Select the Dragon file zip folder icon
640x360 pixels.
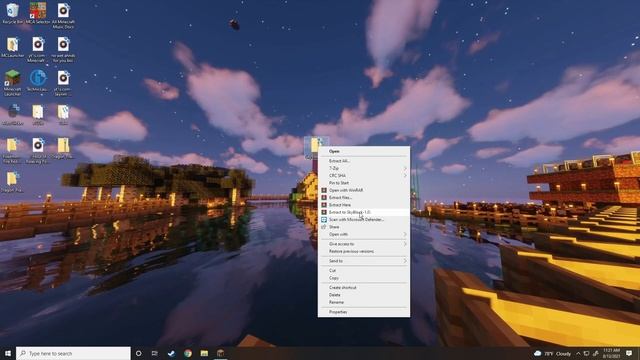pos(63,148)
